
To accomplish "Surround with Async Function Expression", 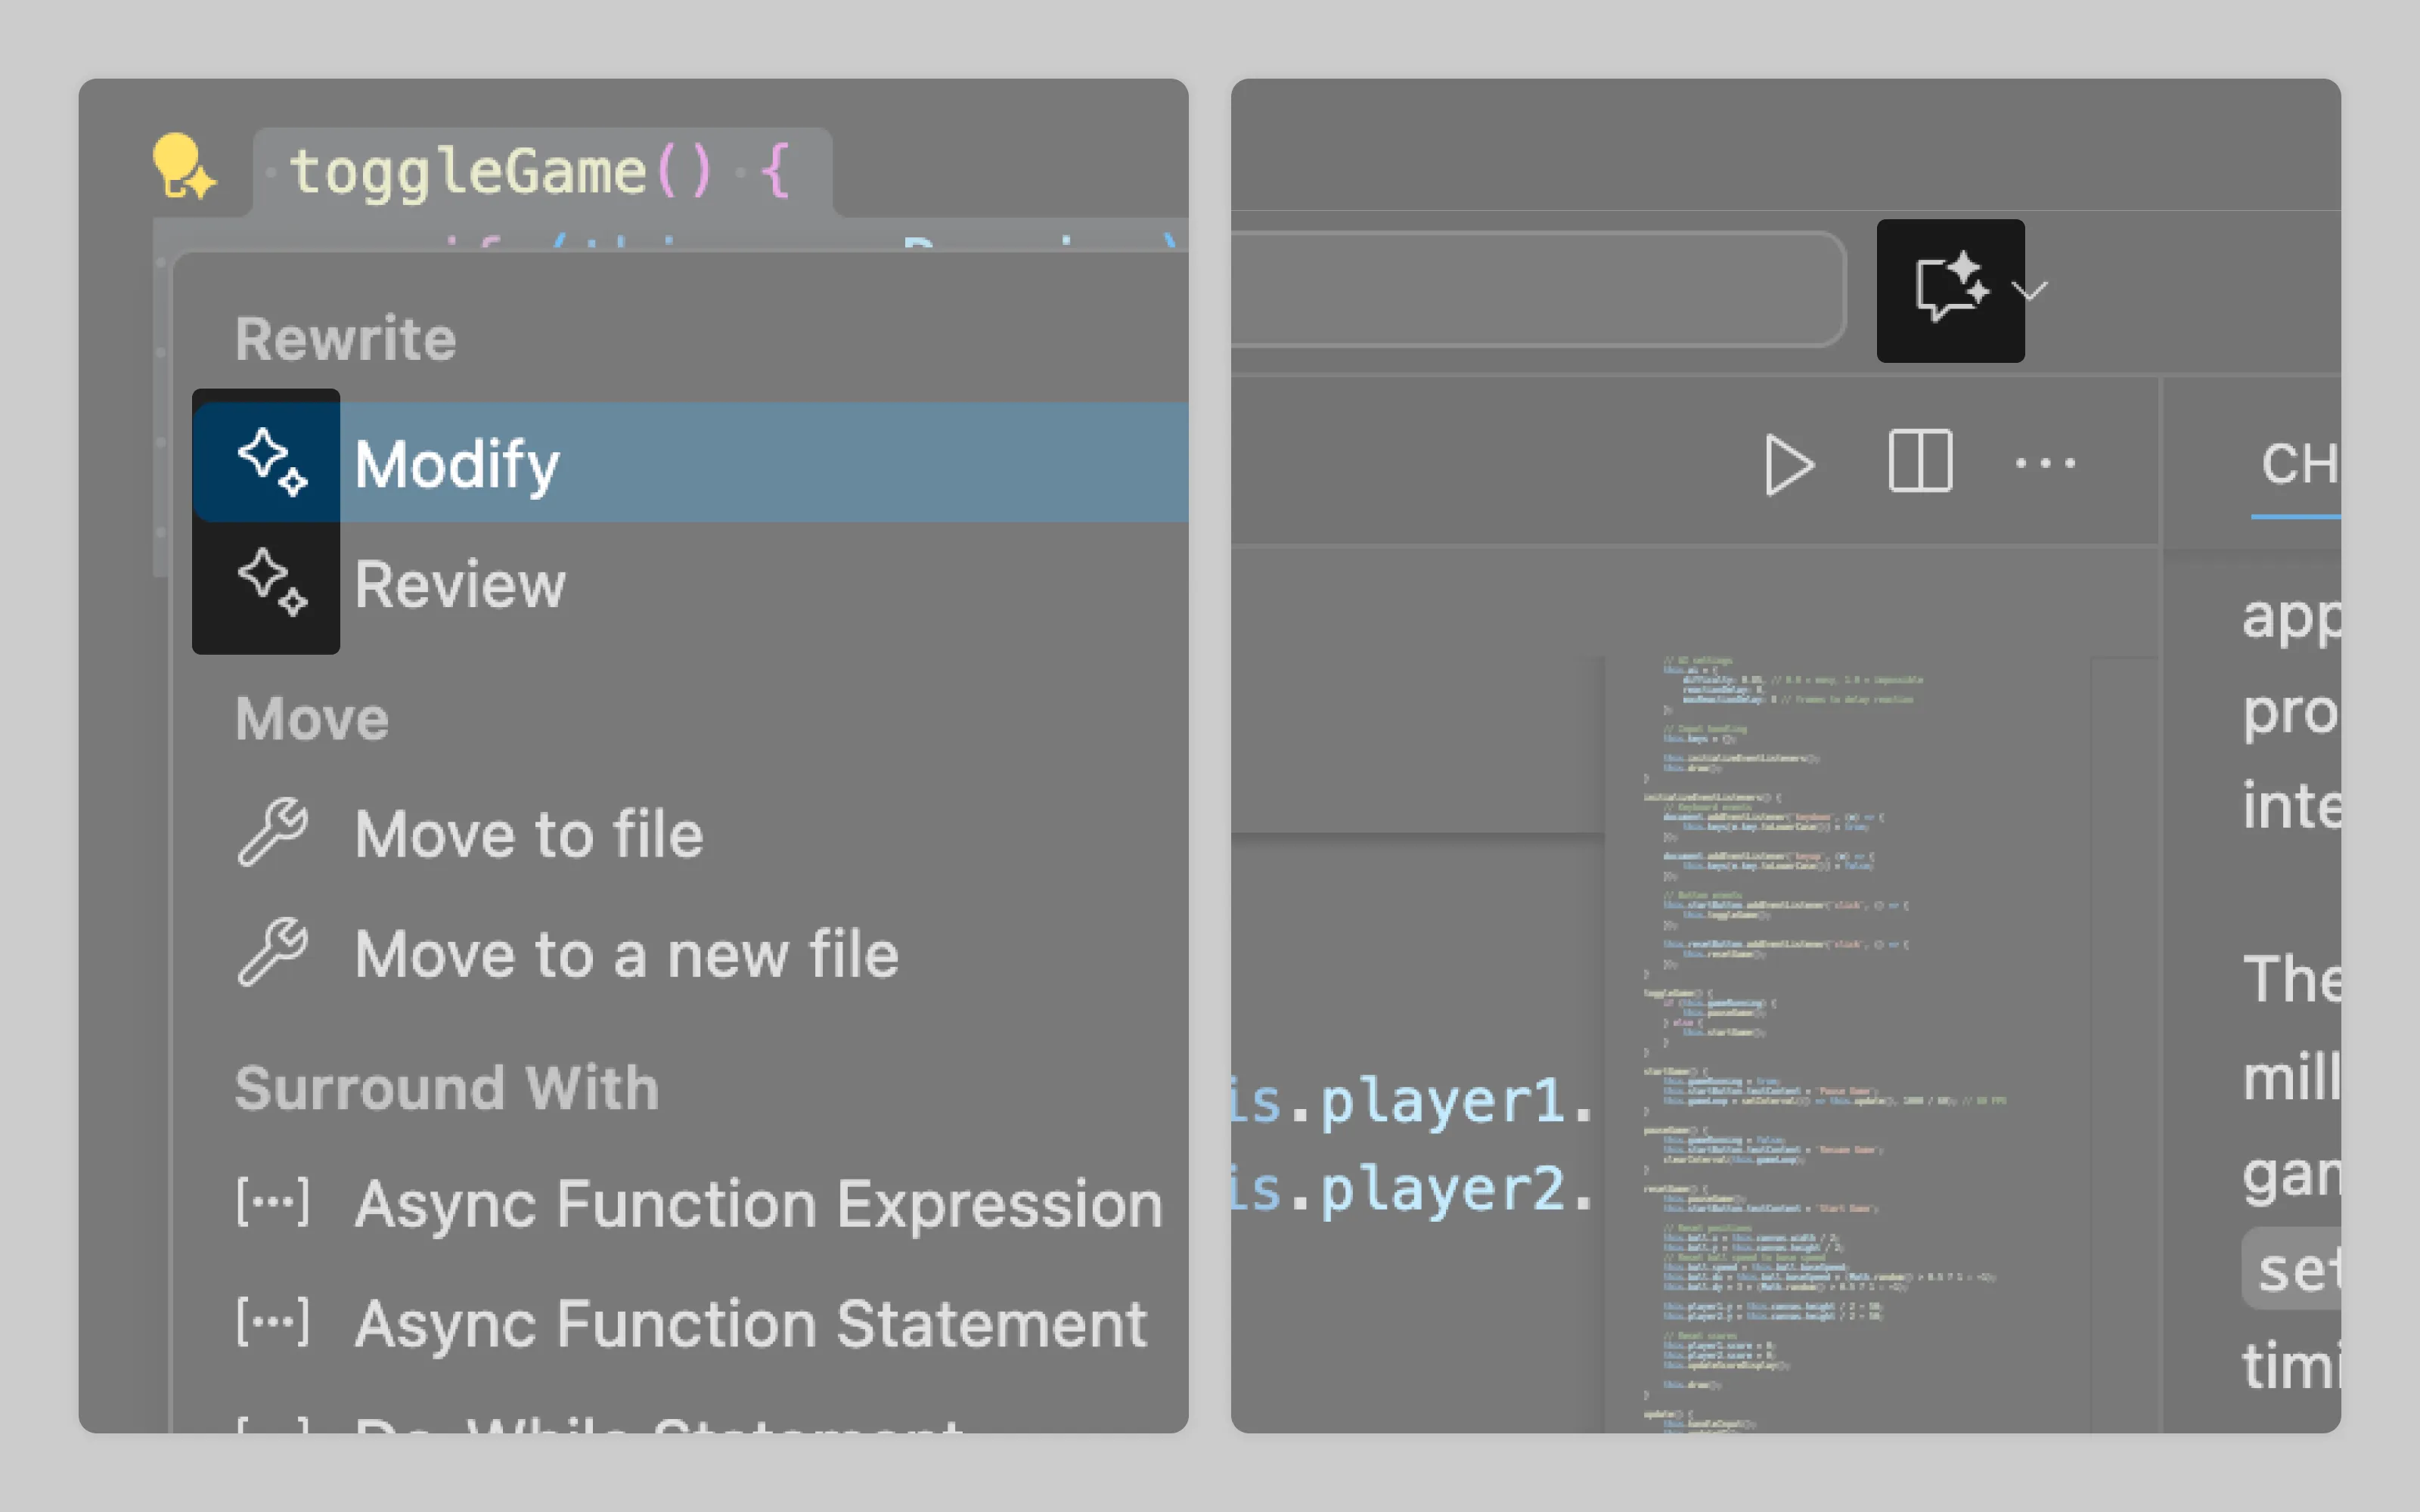I will 759,1204.
